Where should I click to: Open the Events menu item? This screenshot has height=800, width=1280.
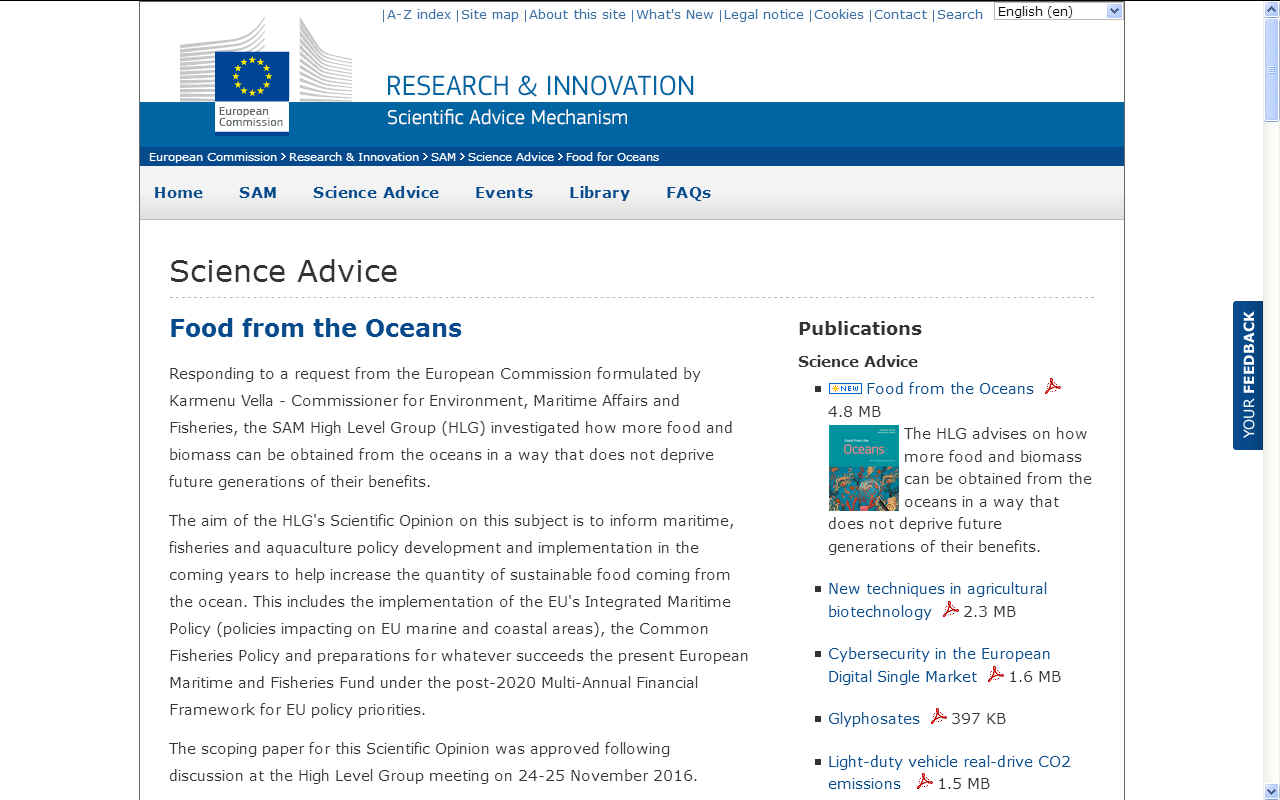[504, 193]
